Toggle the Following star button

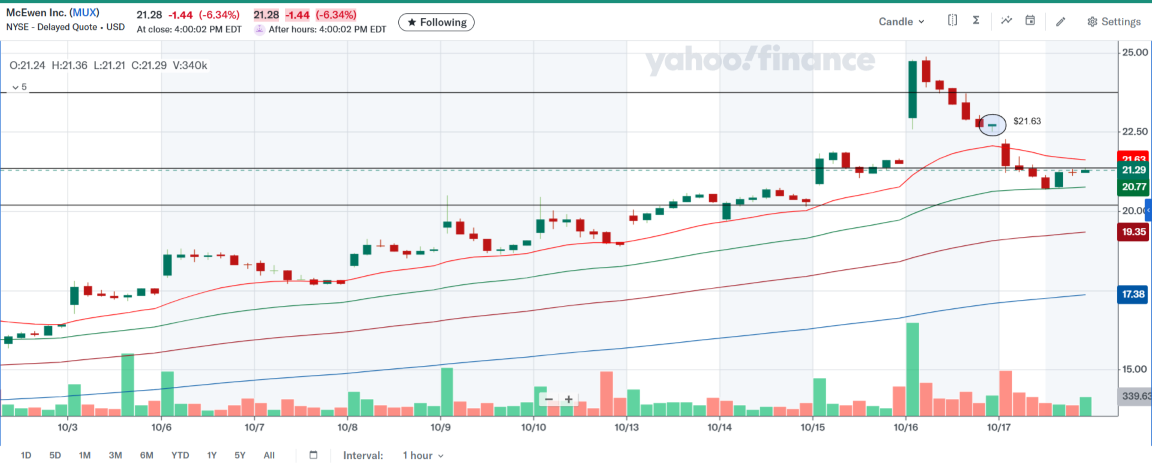point(436,22)
